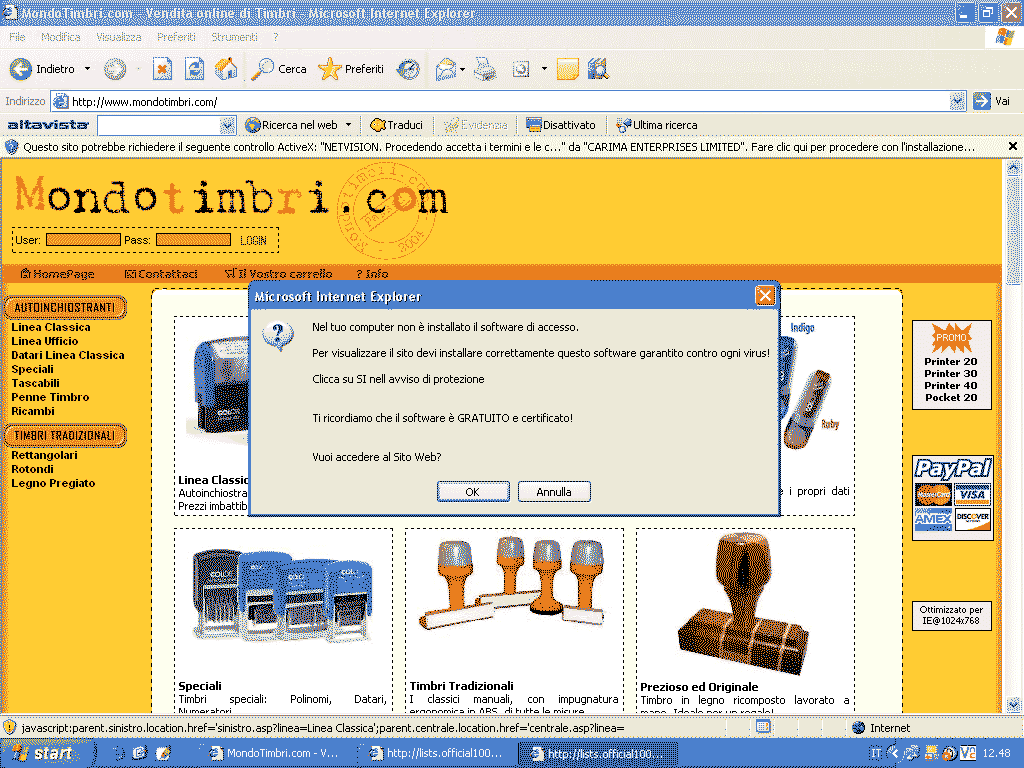Viewport: 1024px width, 768px height.
Task: Expand the address bar URL dropdown
Action: (x=957, y=101)
